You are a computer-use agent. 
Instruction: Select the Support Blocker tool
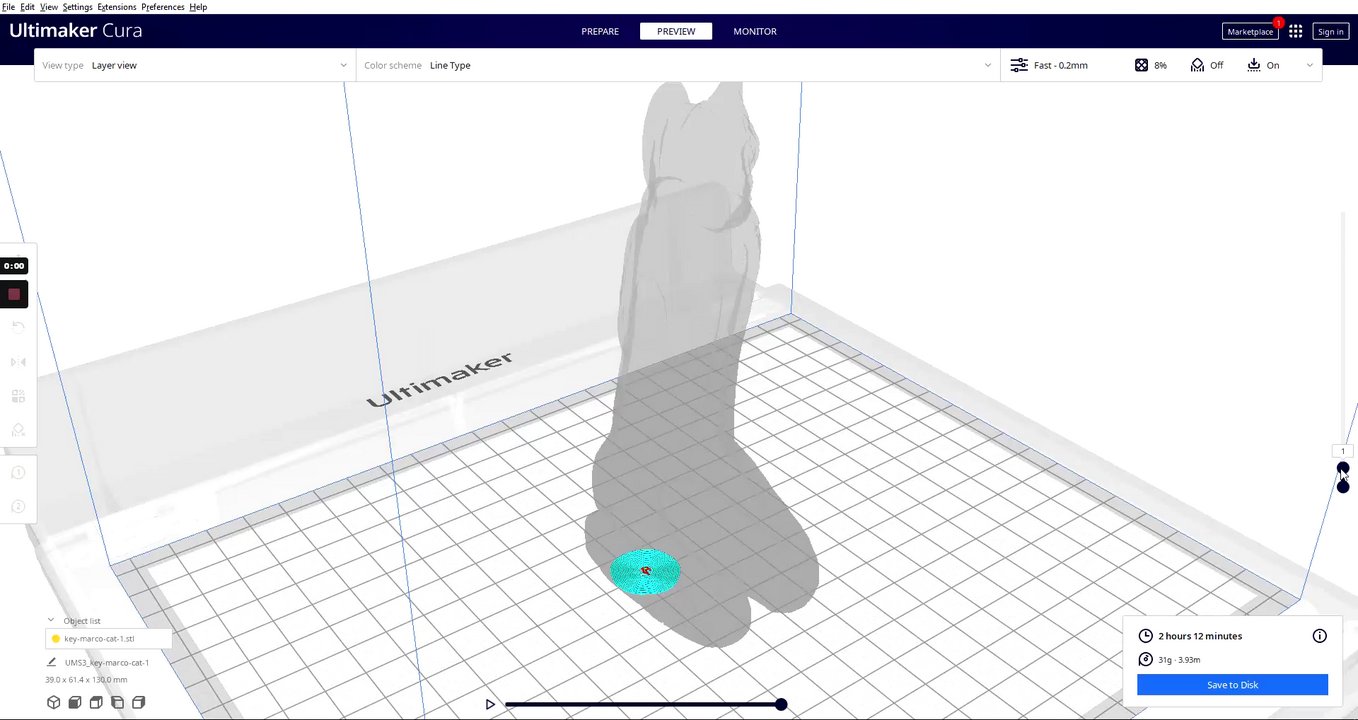18,430
